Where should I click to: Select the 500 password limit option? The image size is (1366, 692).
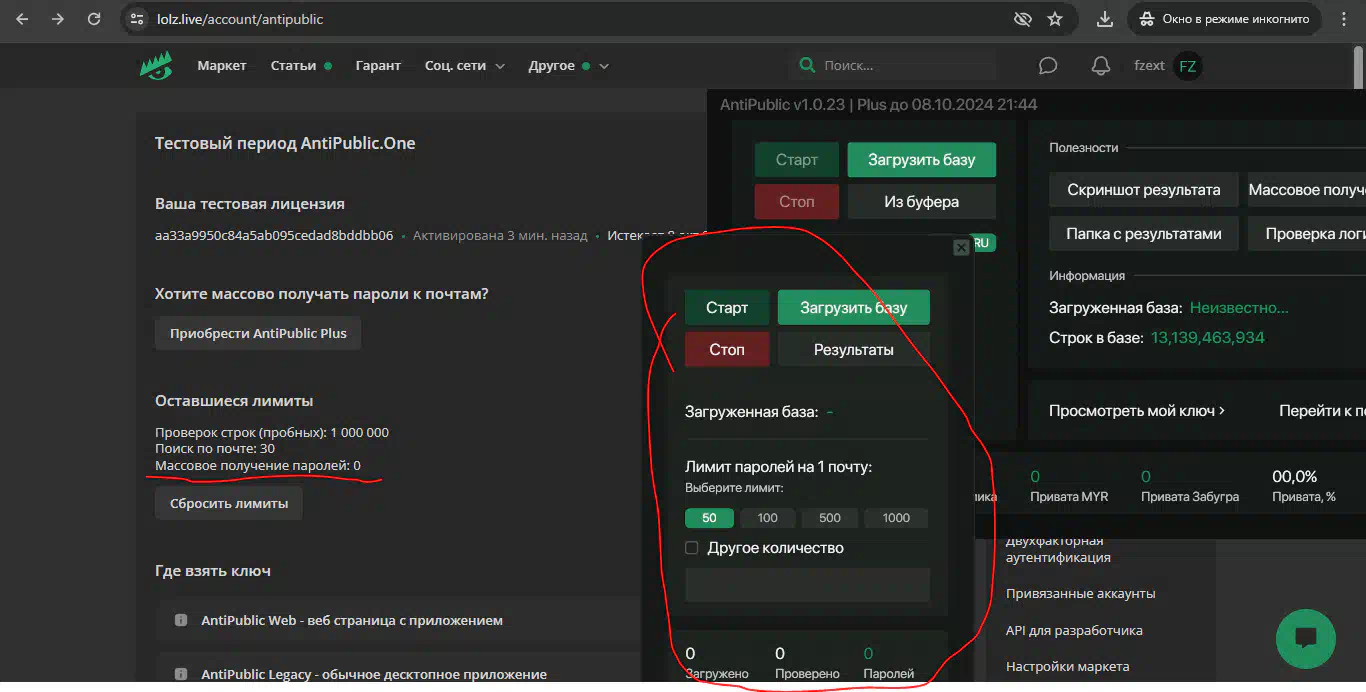click(830, 518)
